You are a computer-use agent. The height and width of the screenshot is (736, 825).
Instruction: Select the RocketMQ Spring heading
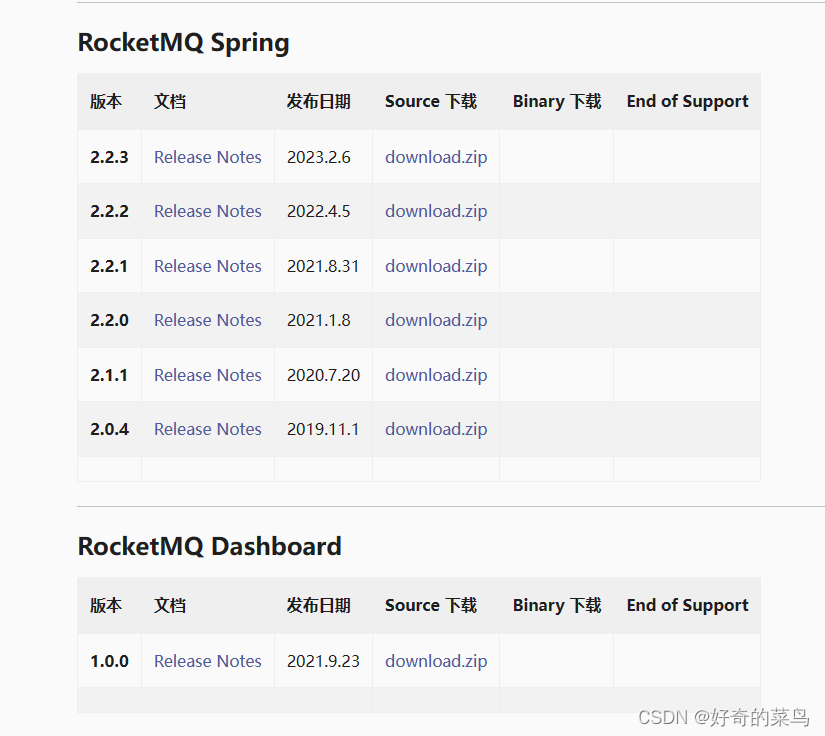click(x=183, y=43)
